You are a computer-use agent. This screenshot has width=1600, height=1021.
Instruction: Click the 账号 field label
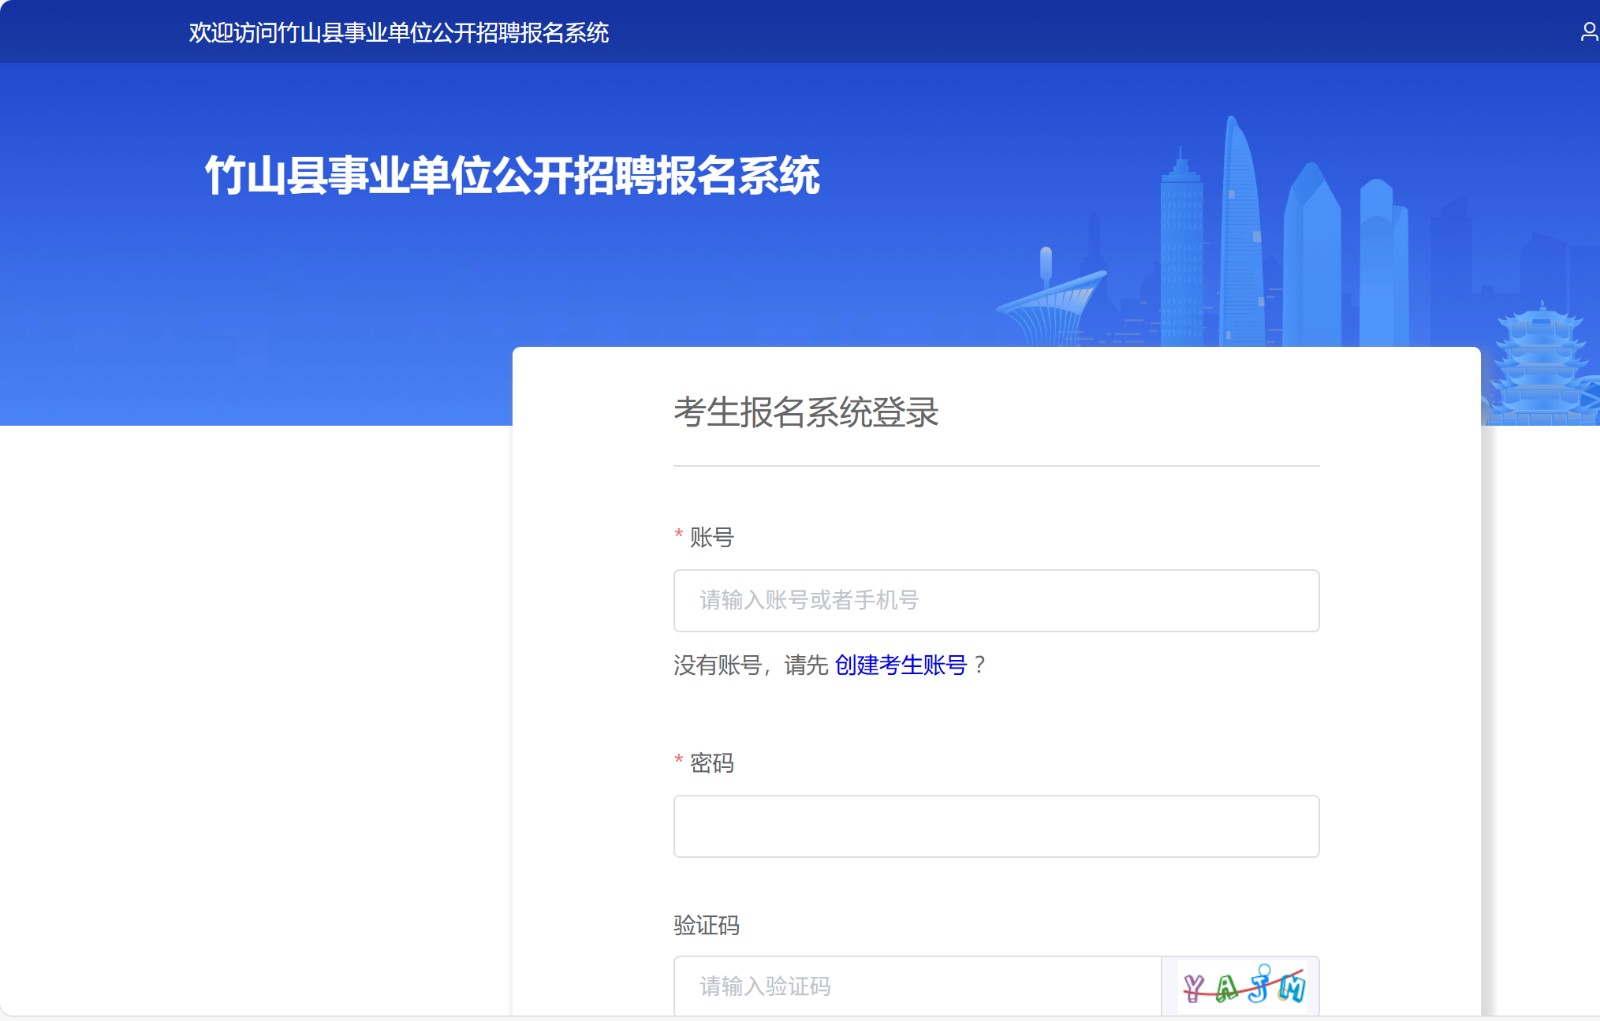pyautogui.click(x=712, y=537)
